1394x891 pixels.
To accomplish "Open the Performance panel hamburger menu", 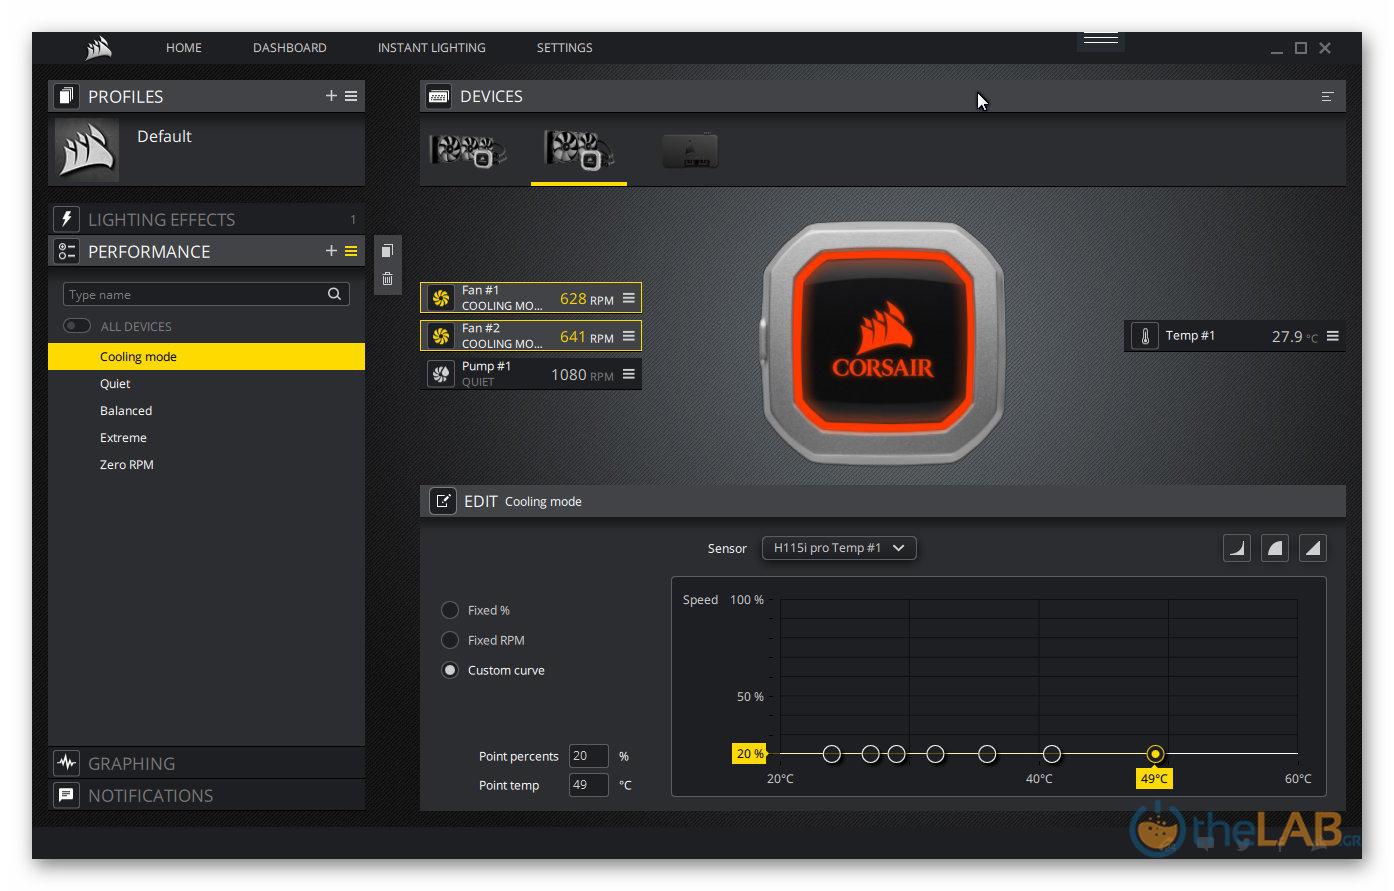I will click(x=351, y=251).
